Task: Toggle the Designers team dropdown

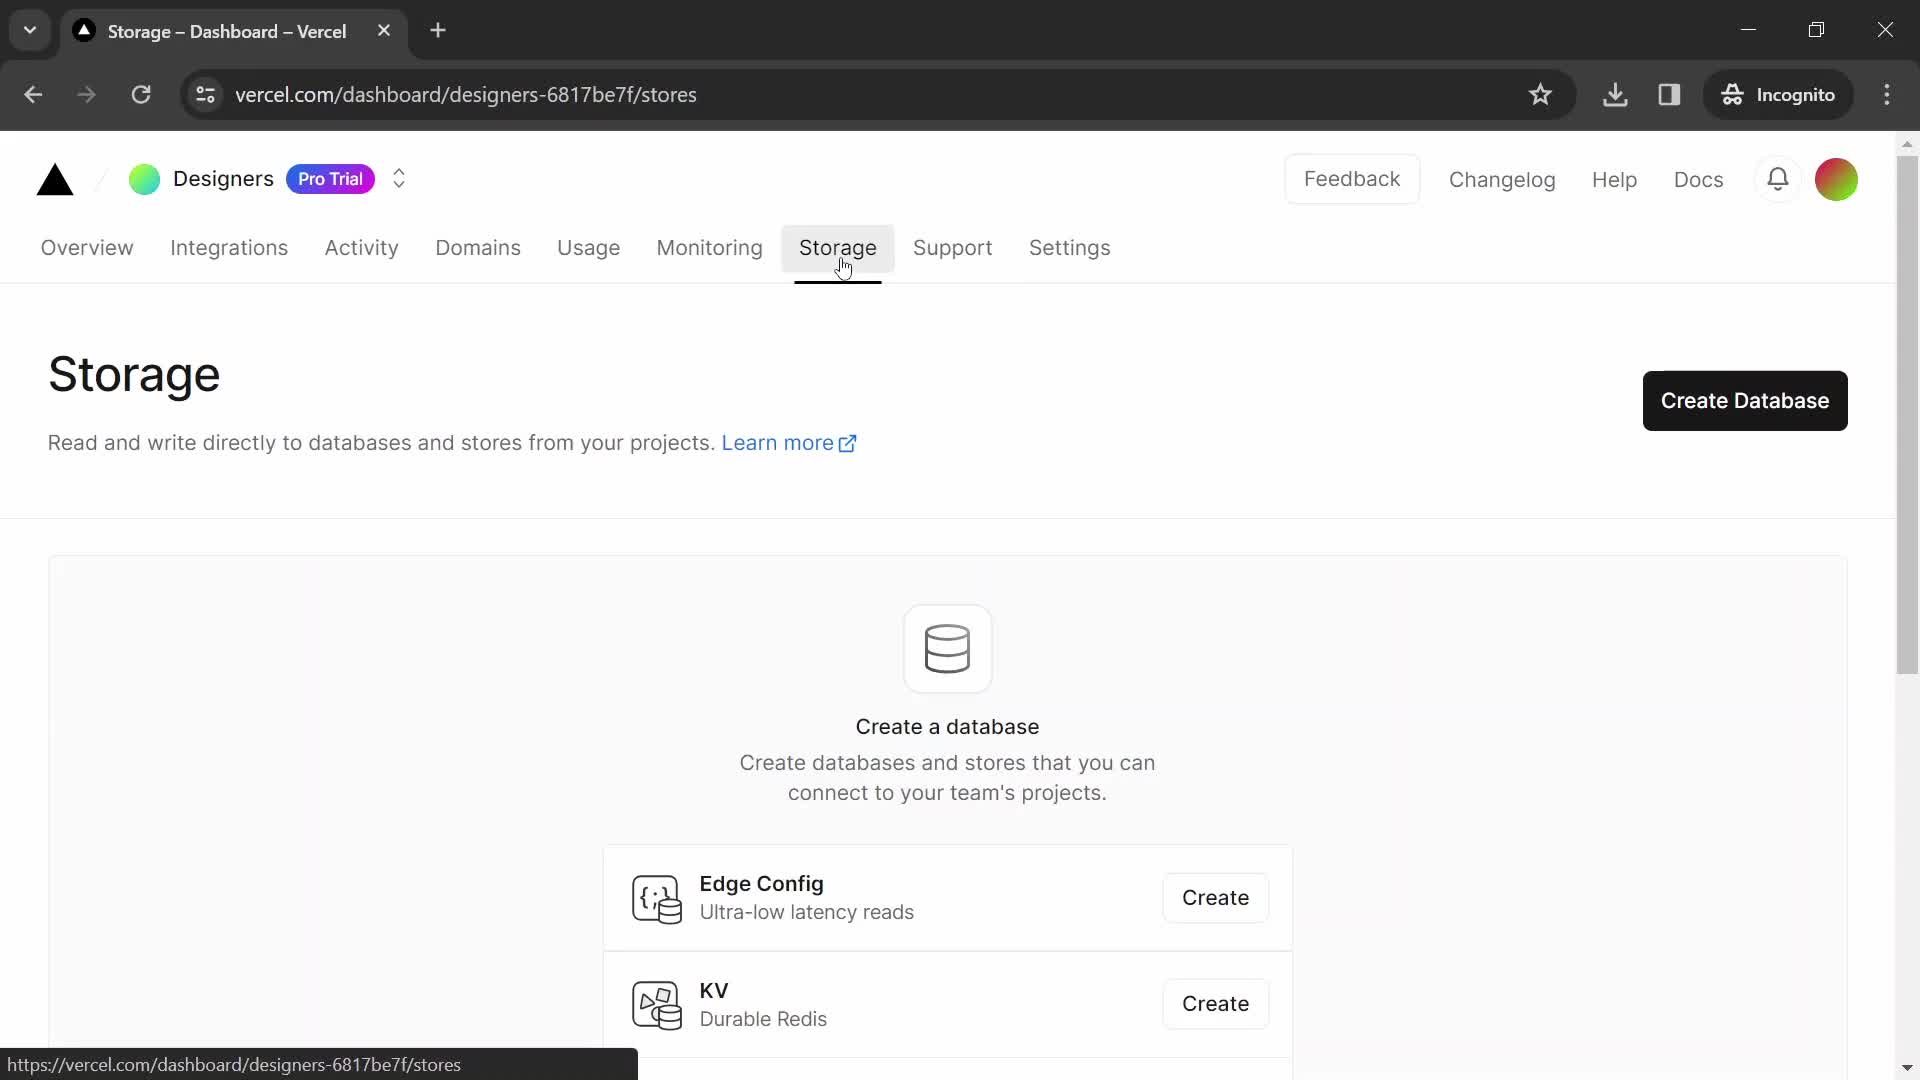Action: click(398, 178)
